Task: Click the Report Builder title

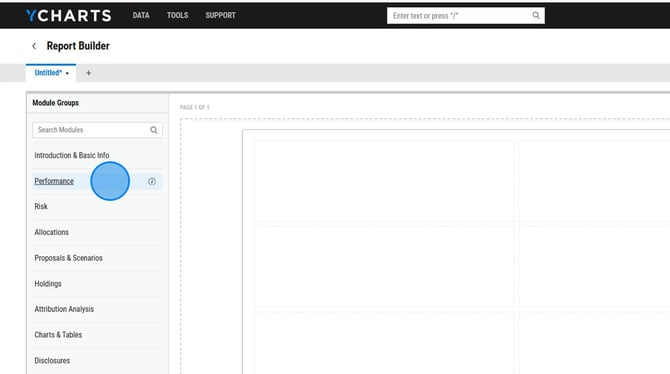Action: pos(78,46)
